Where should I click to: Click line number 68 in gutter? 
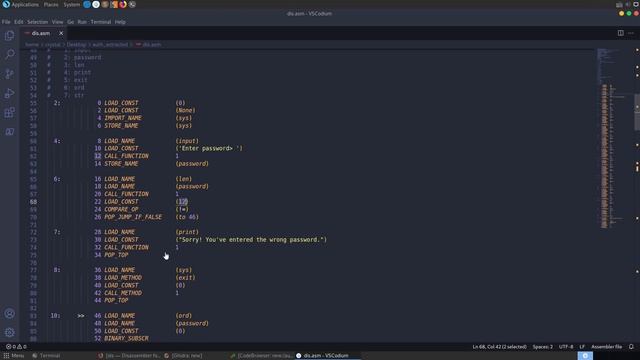33,202
